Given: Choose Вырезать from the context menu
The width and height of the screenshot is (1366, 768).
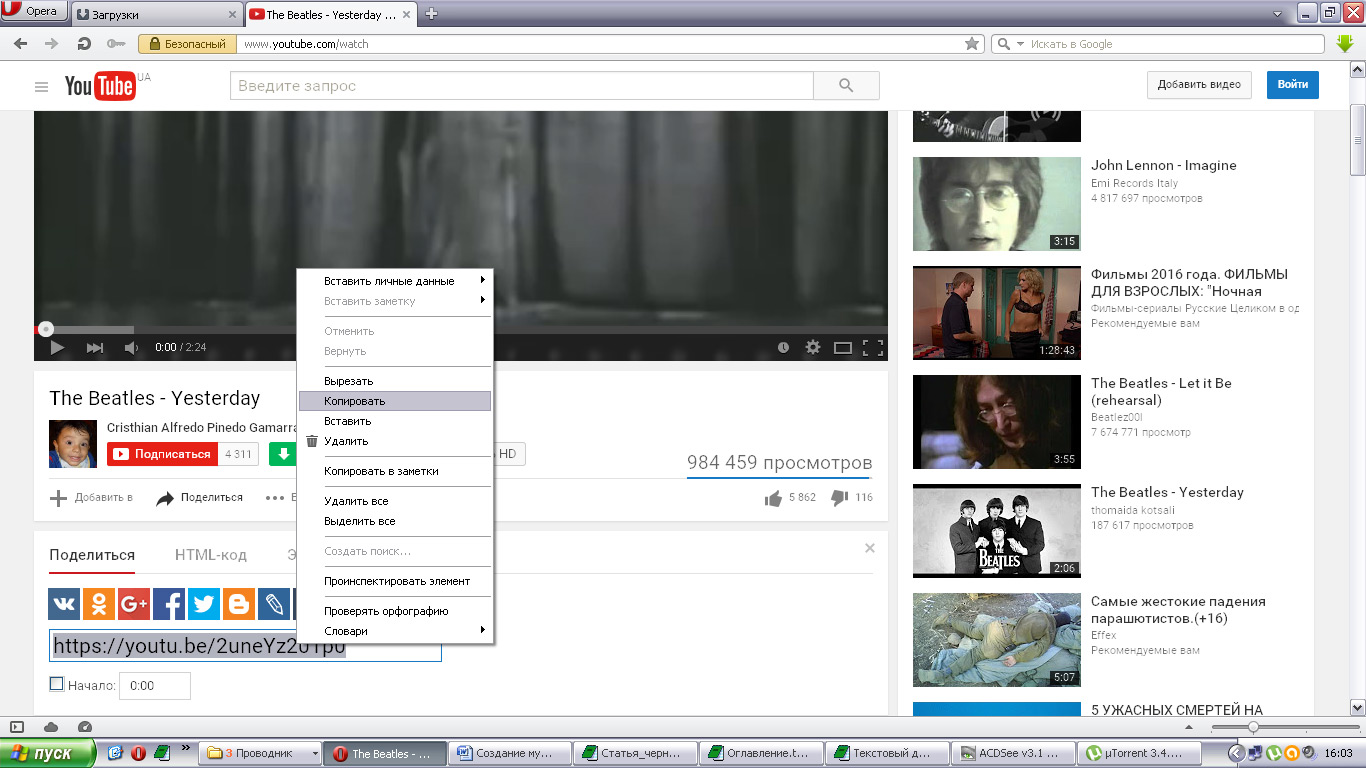Looking at the screenshot, I should tap(395, 381).
